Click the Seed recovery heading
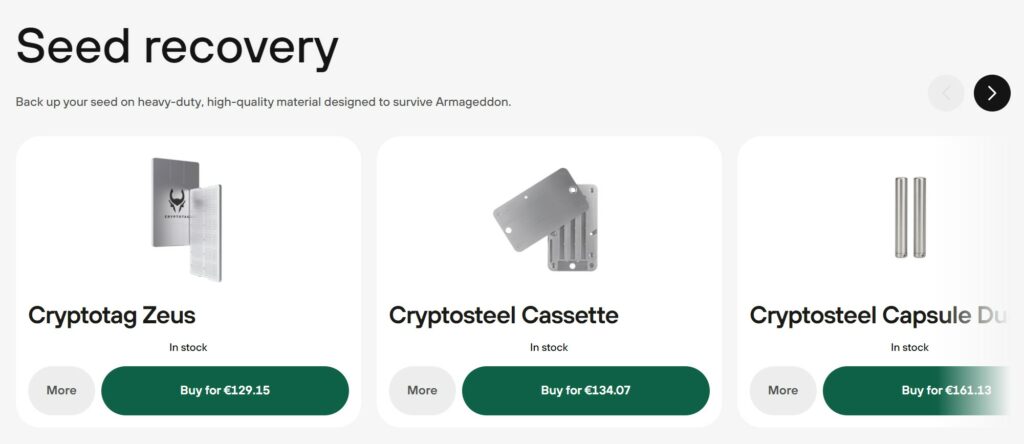Viewport: 1024px width, 444px height. point(177,47)
